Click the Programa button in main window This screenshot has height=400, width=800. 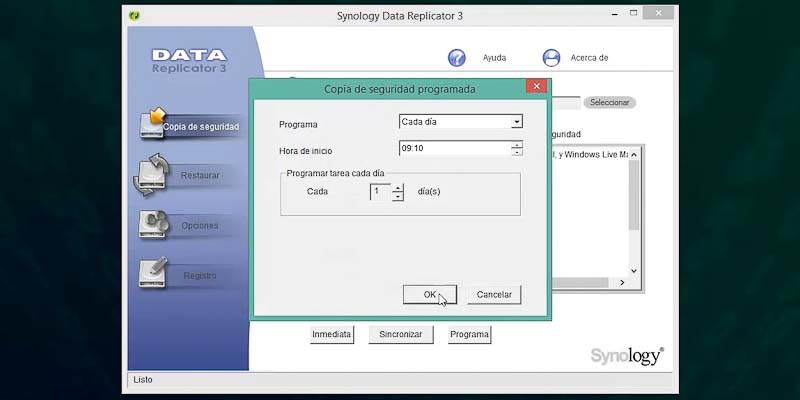pos(469,335)
